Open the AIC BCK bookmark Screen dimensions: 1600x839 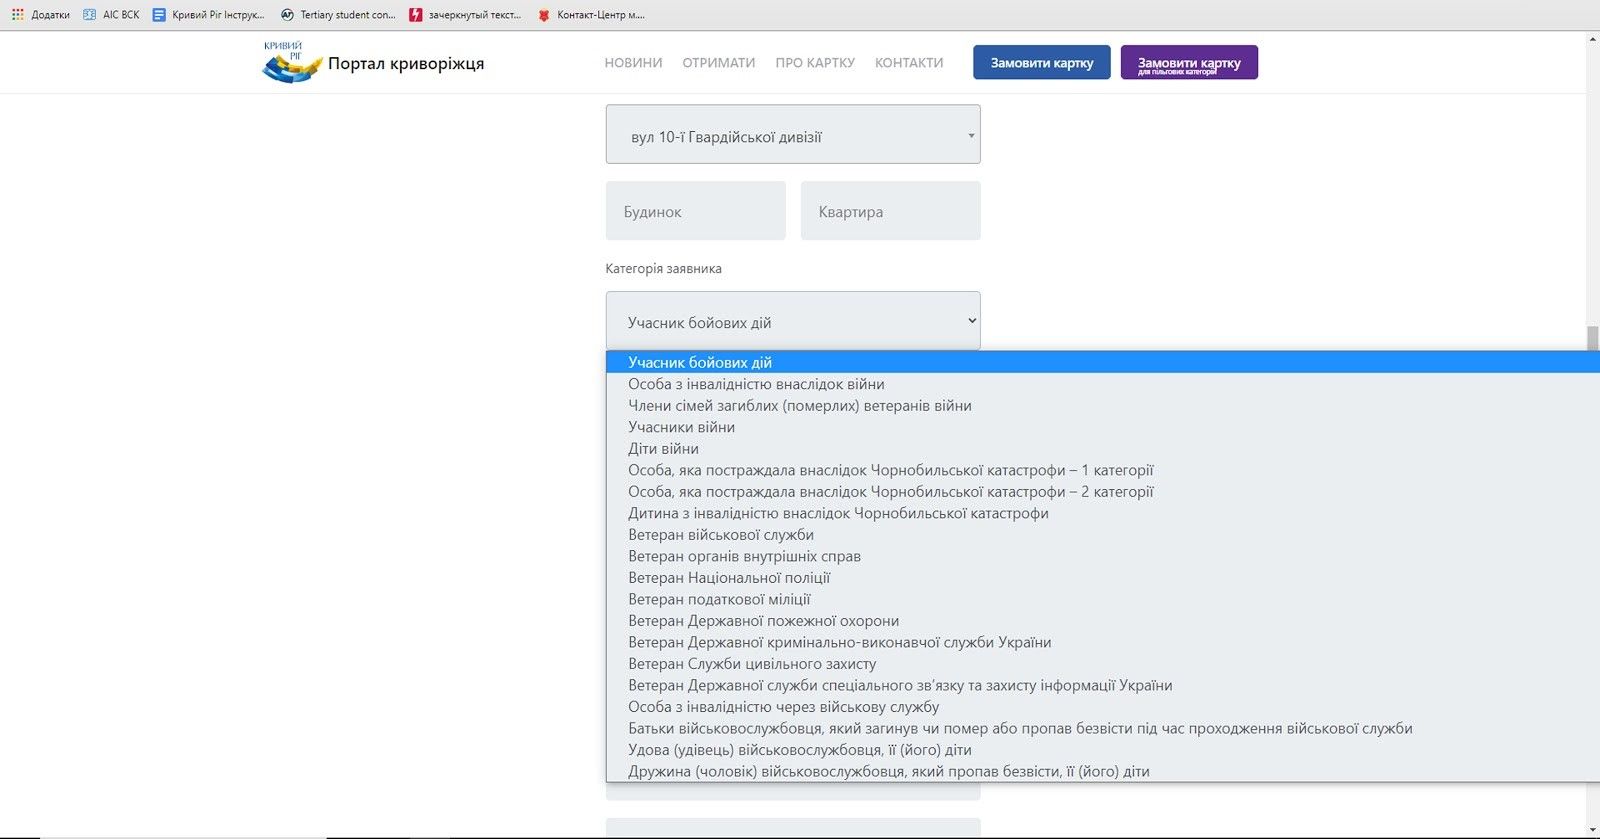(111, 15)
